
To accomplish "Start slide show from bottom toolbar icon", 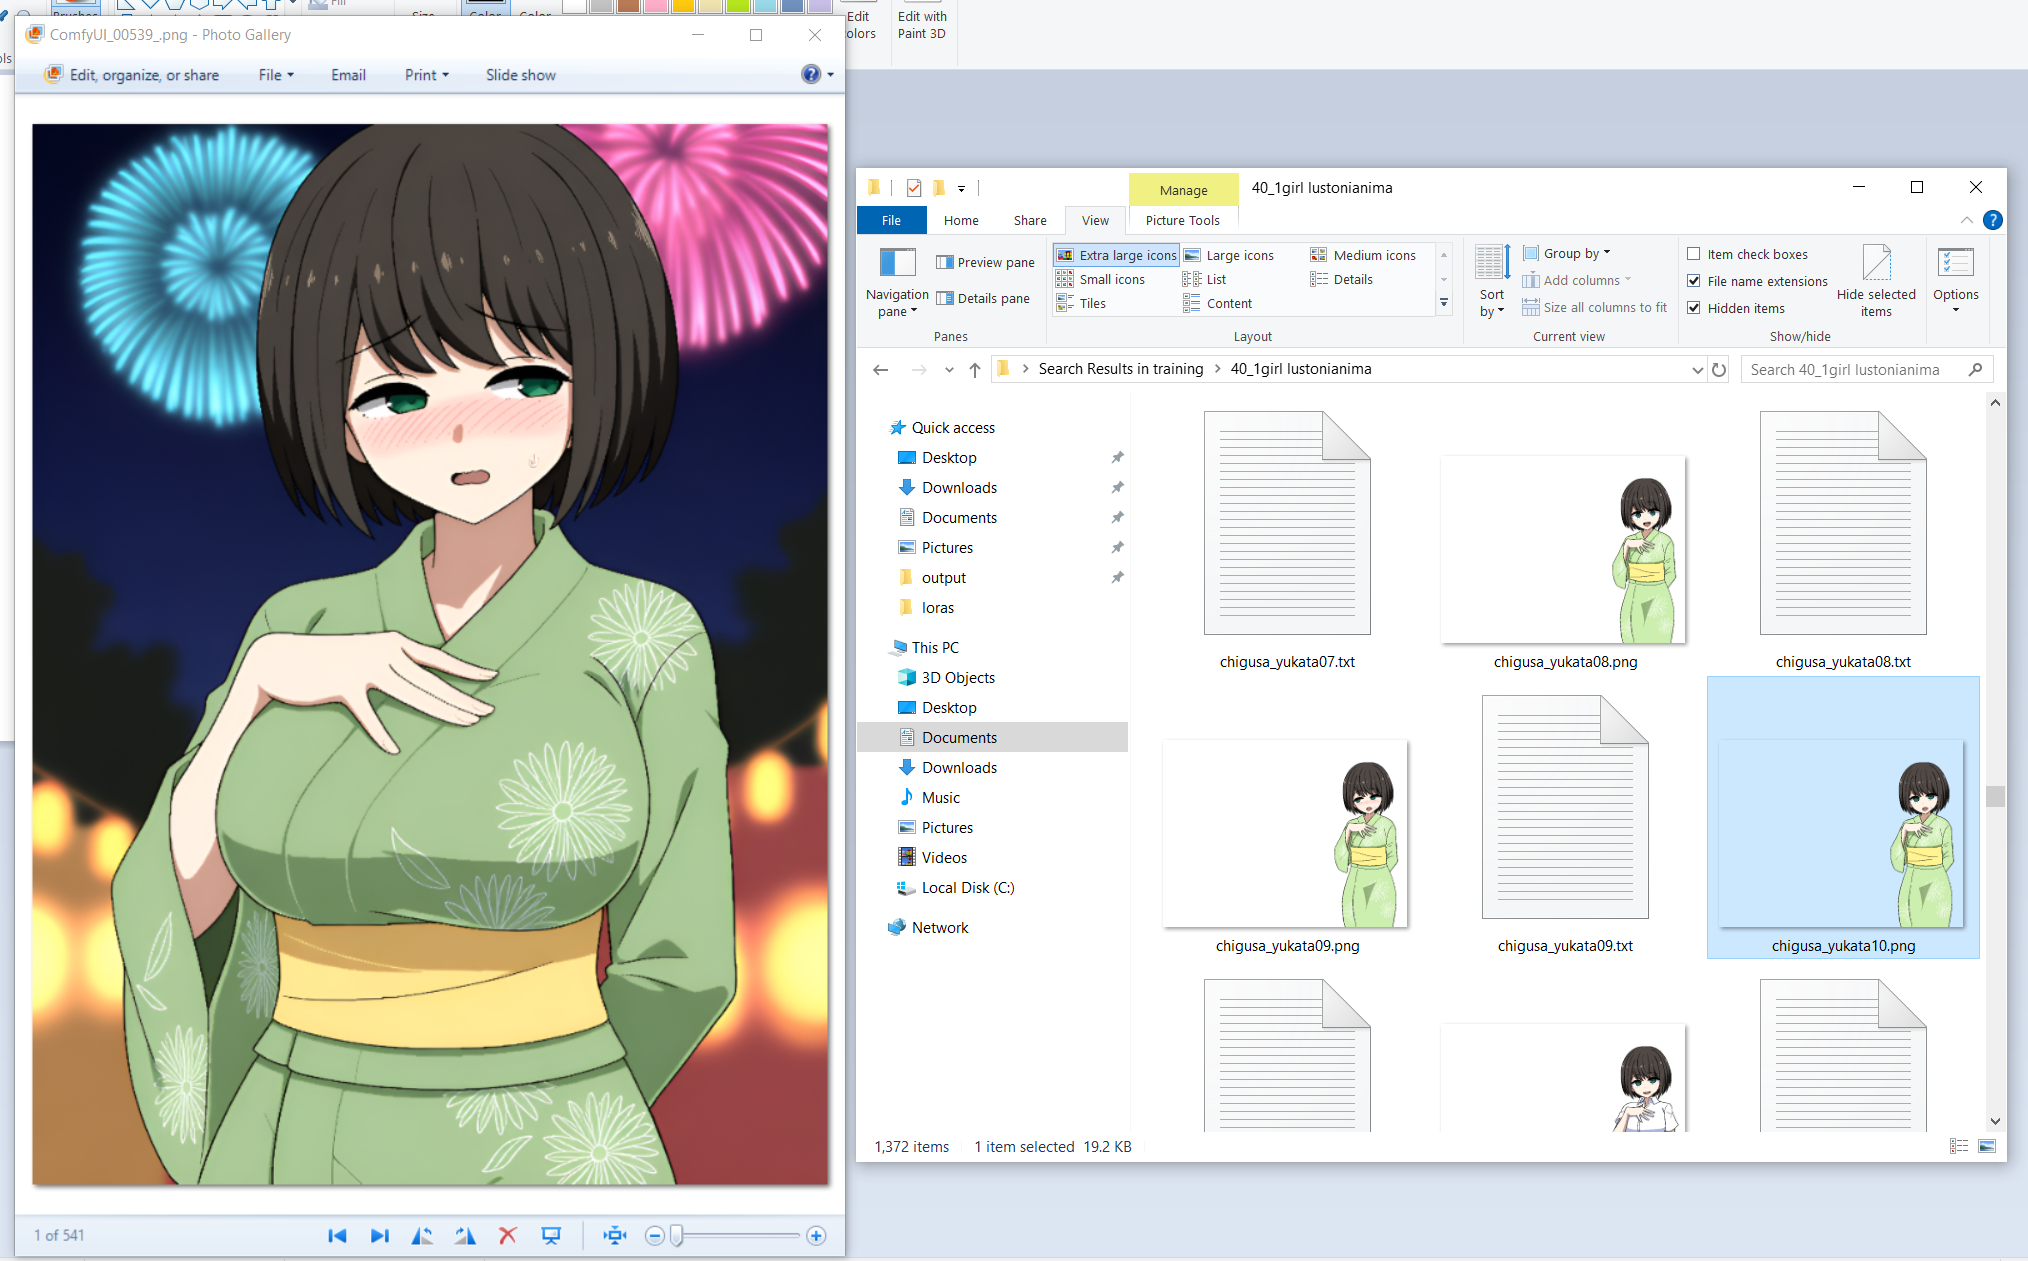I will [x=551, y=1236].
